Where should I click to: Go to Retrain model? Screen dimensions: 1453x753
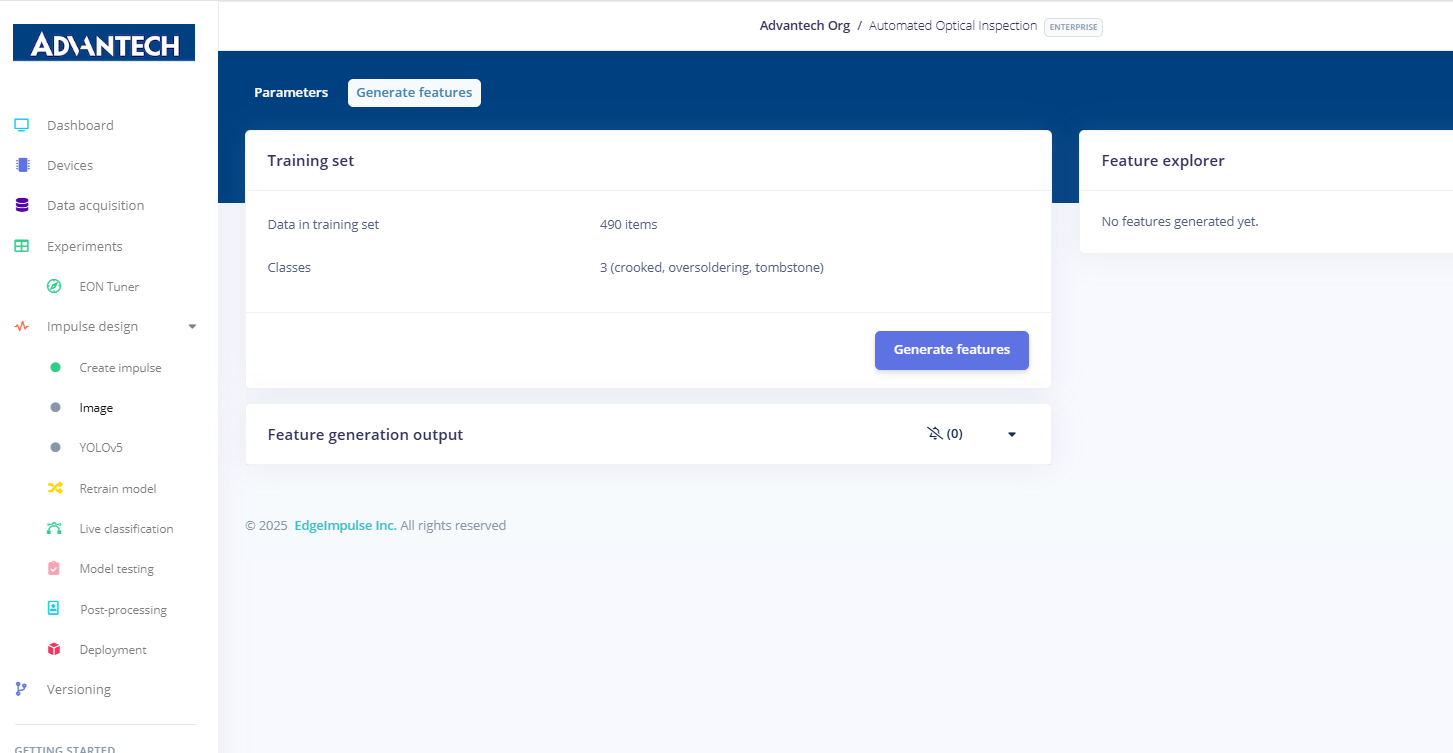tap(118, 488)
